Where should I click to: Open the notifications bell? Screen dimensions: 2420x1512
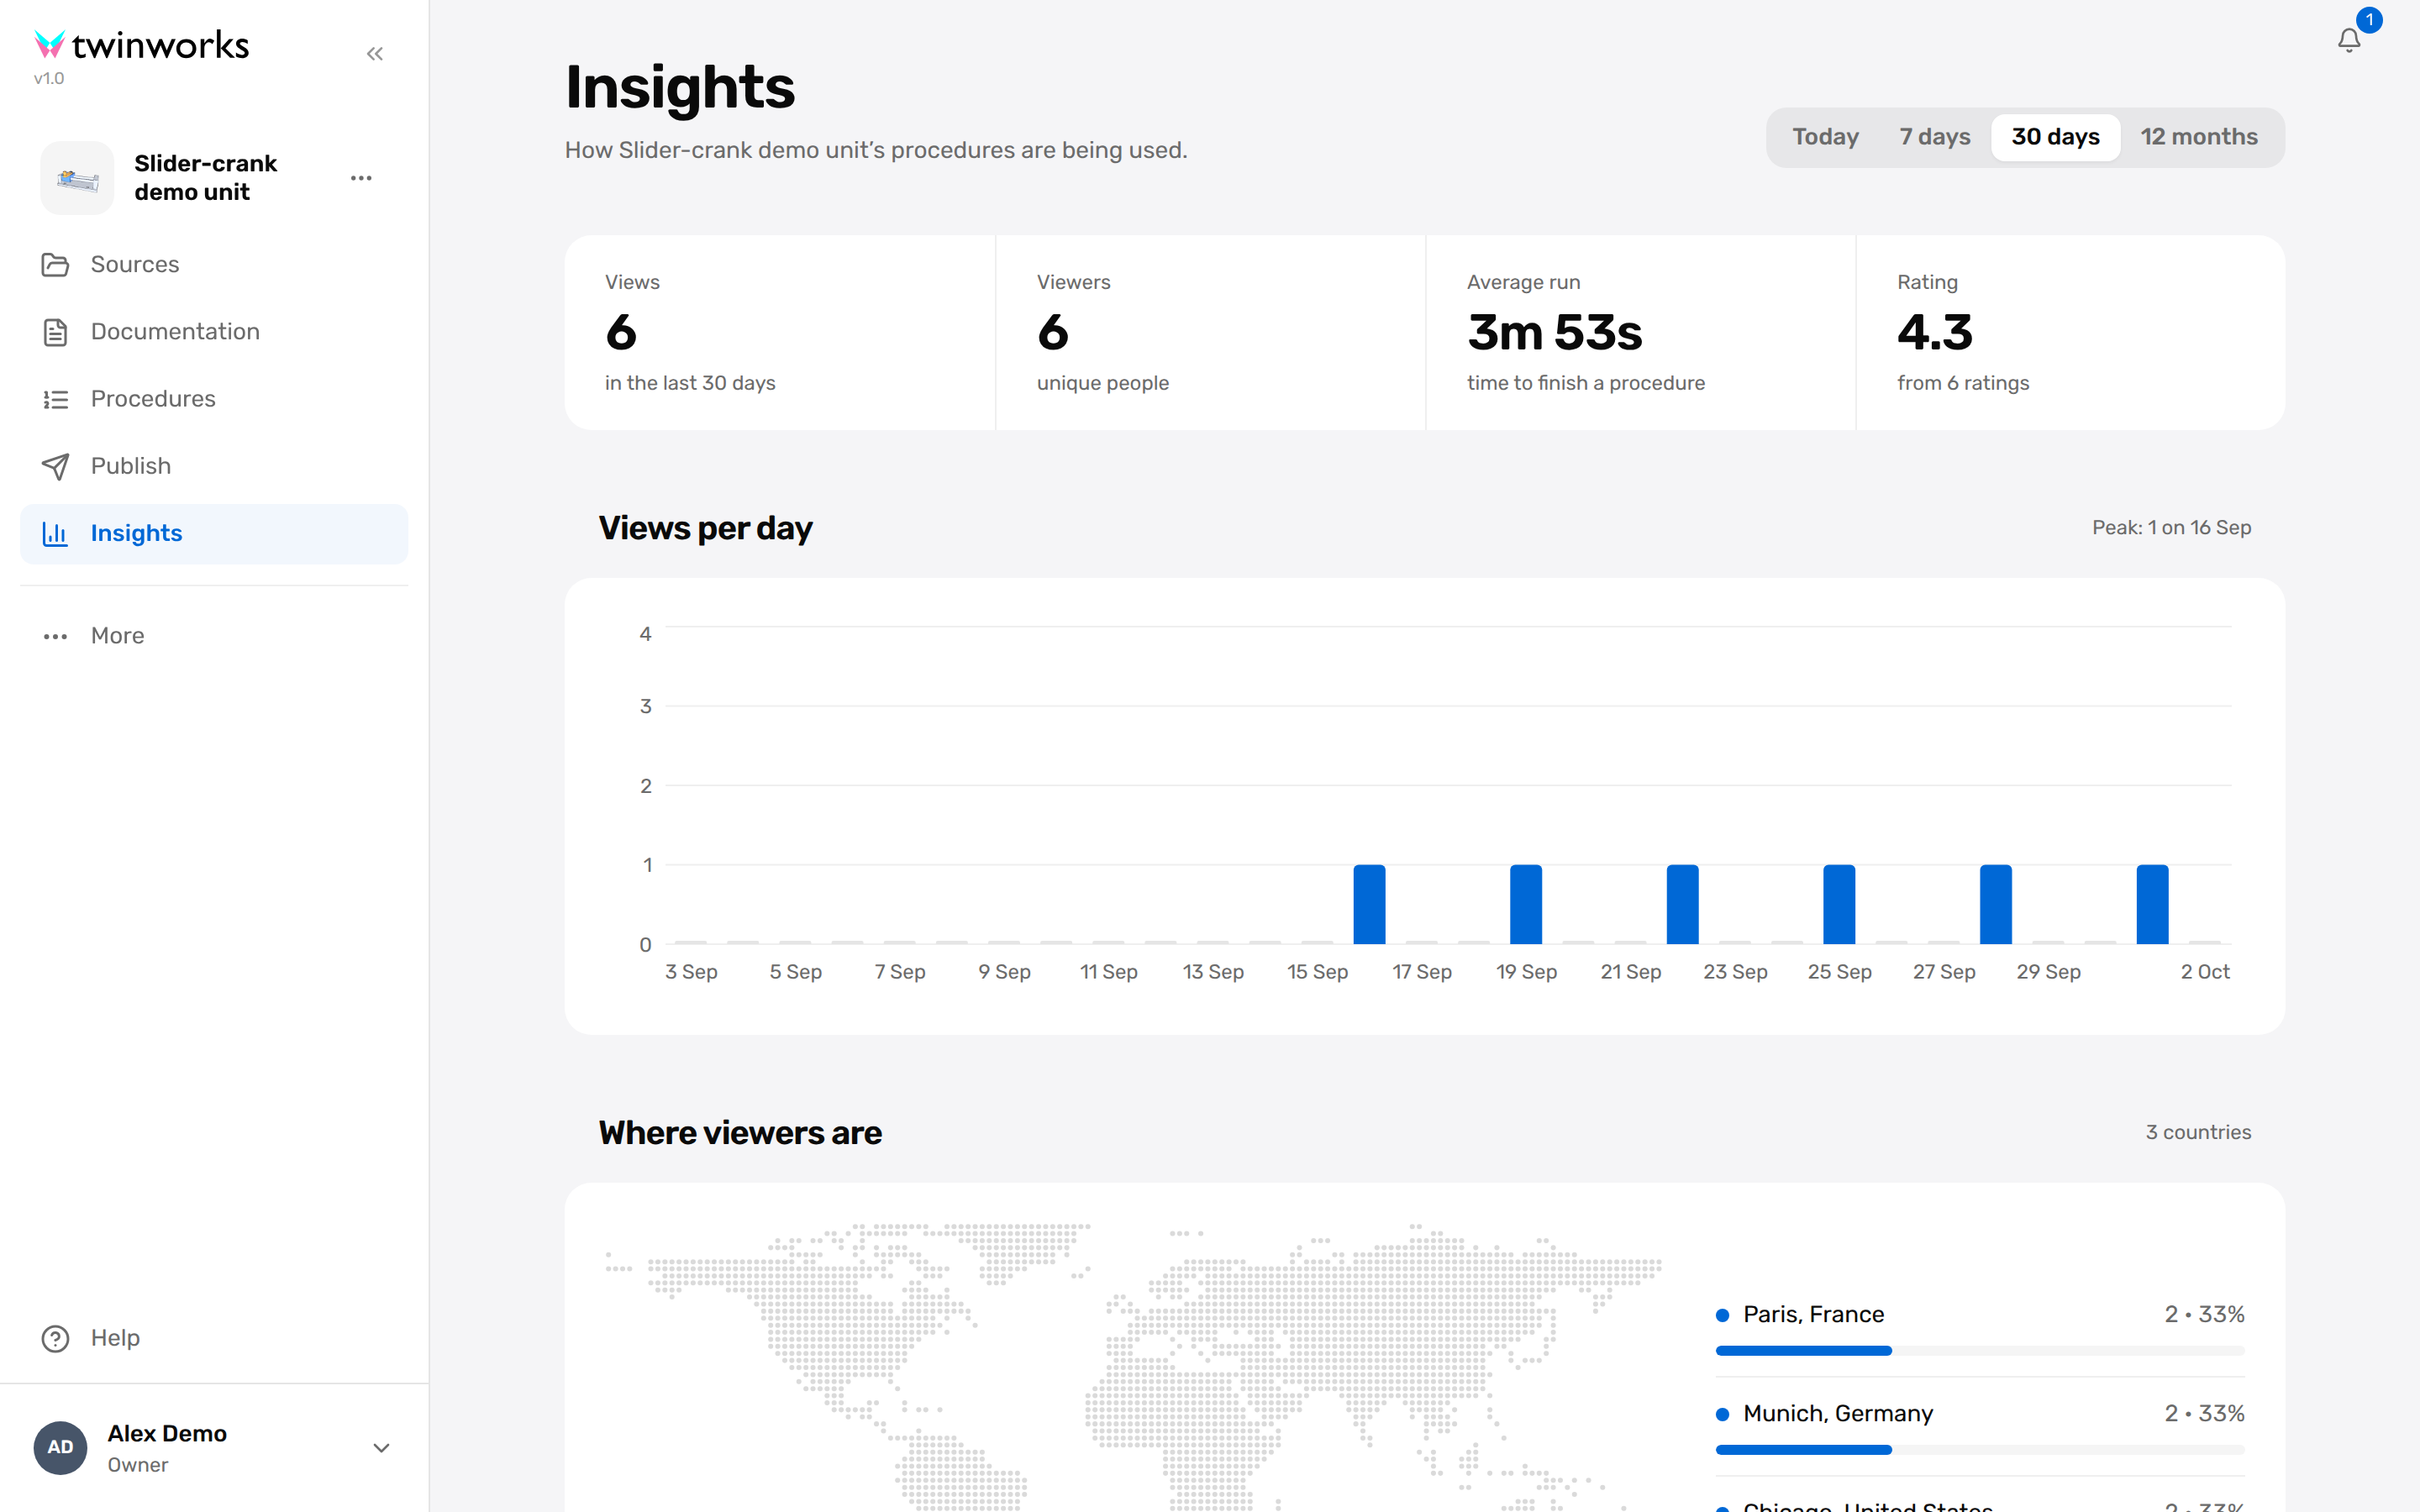2349,40
